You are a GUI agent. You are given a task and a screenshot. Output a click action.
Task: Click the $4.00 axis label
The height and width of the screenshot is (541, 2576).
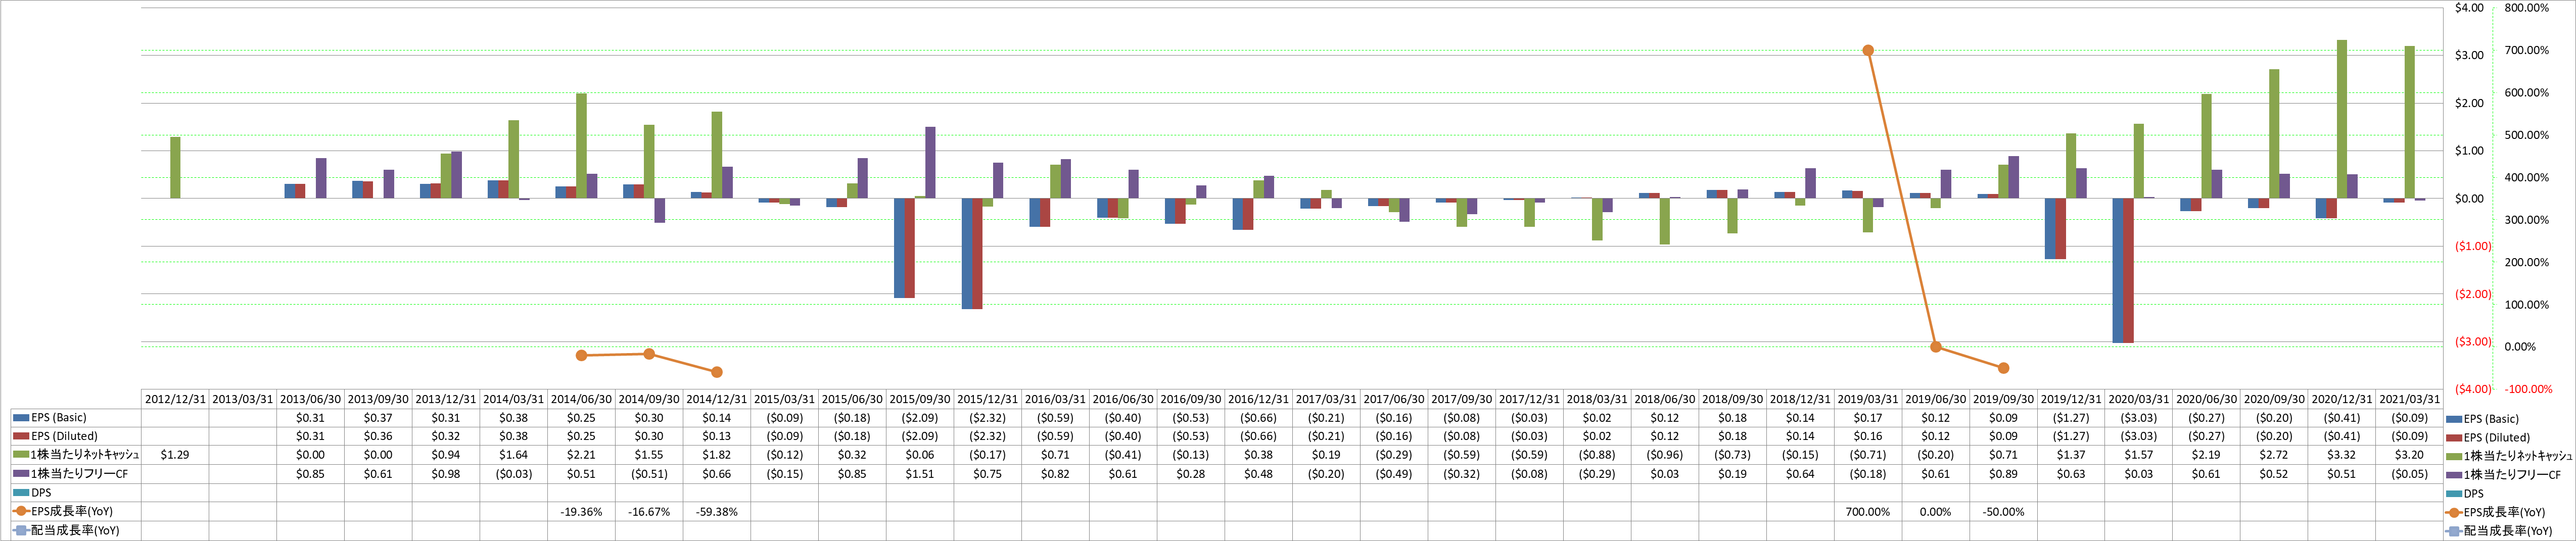point(2469,8)
